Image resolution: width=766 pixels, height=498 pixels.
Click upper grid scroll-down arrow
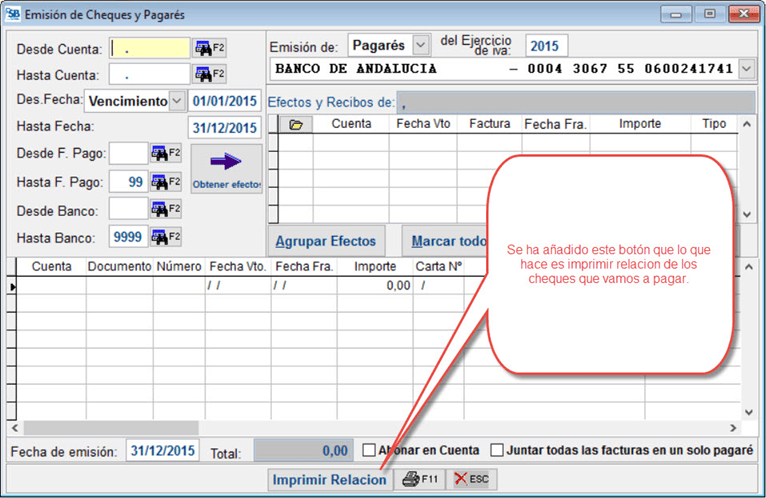click(x=746, y=214)
